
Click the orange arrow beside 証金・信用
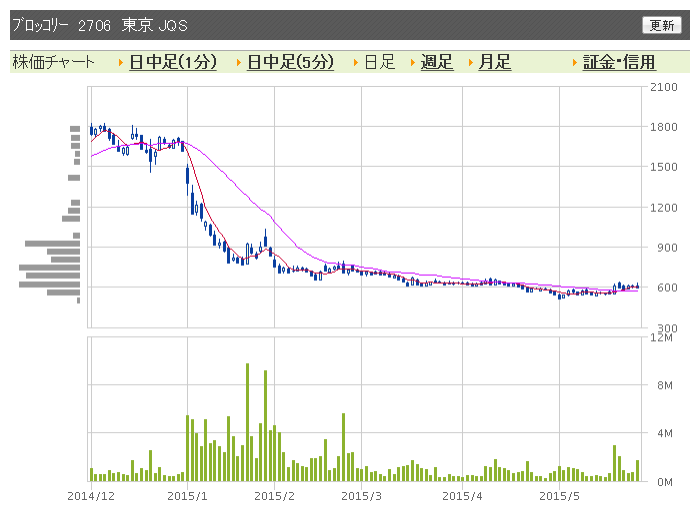[575, 63]
